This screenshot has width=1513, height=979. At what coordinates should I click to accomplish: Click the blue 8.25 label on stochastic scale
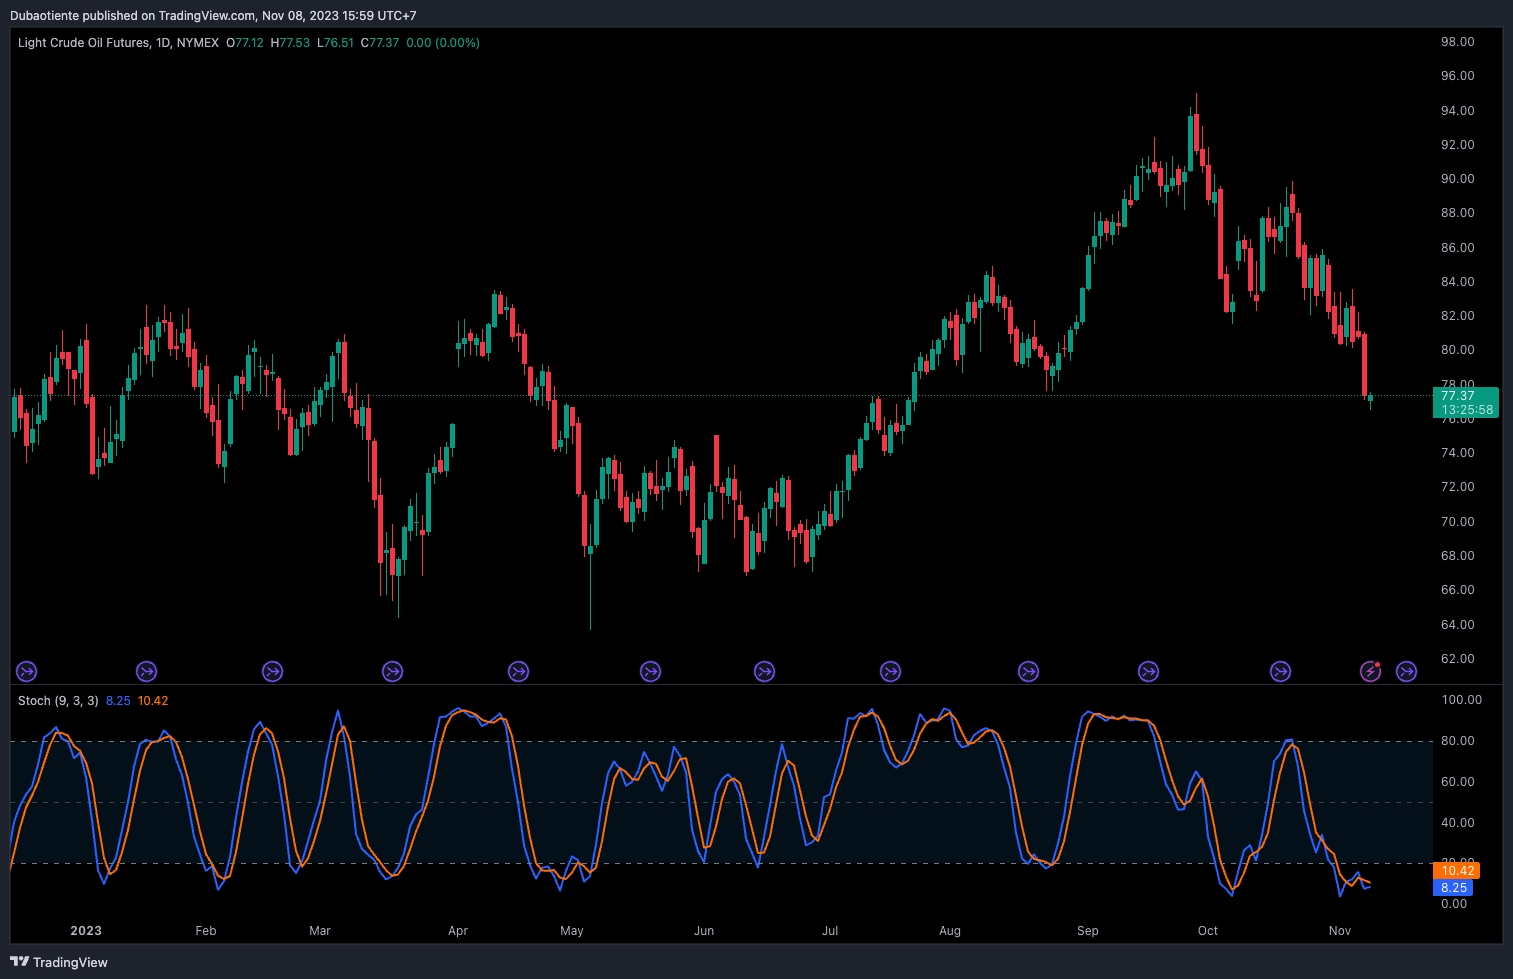[1453, 888]
